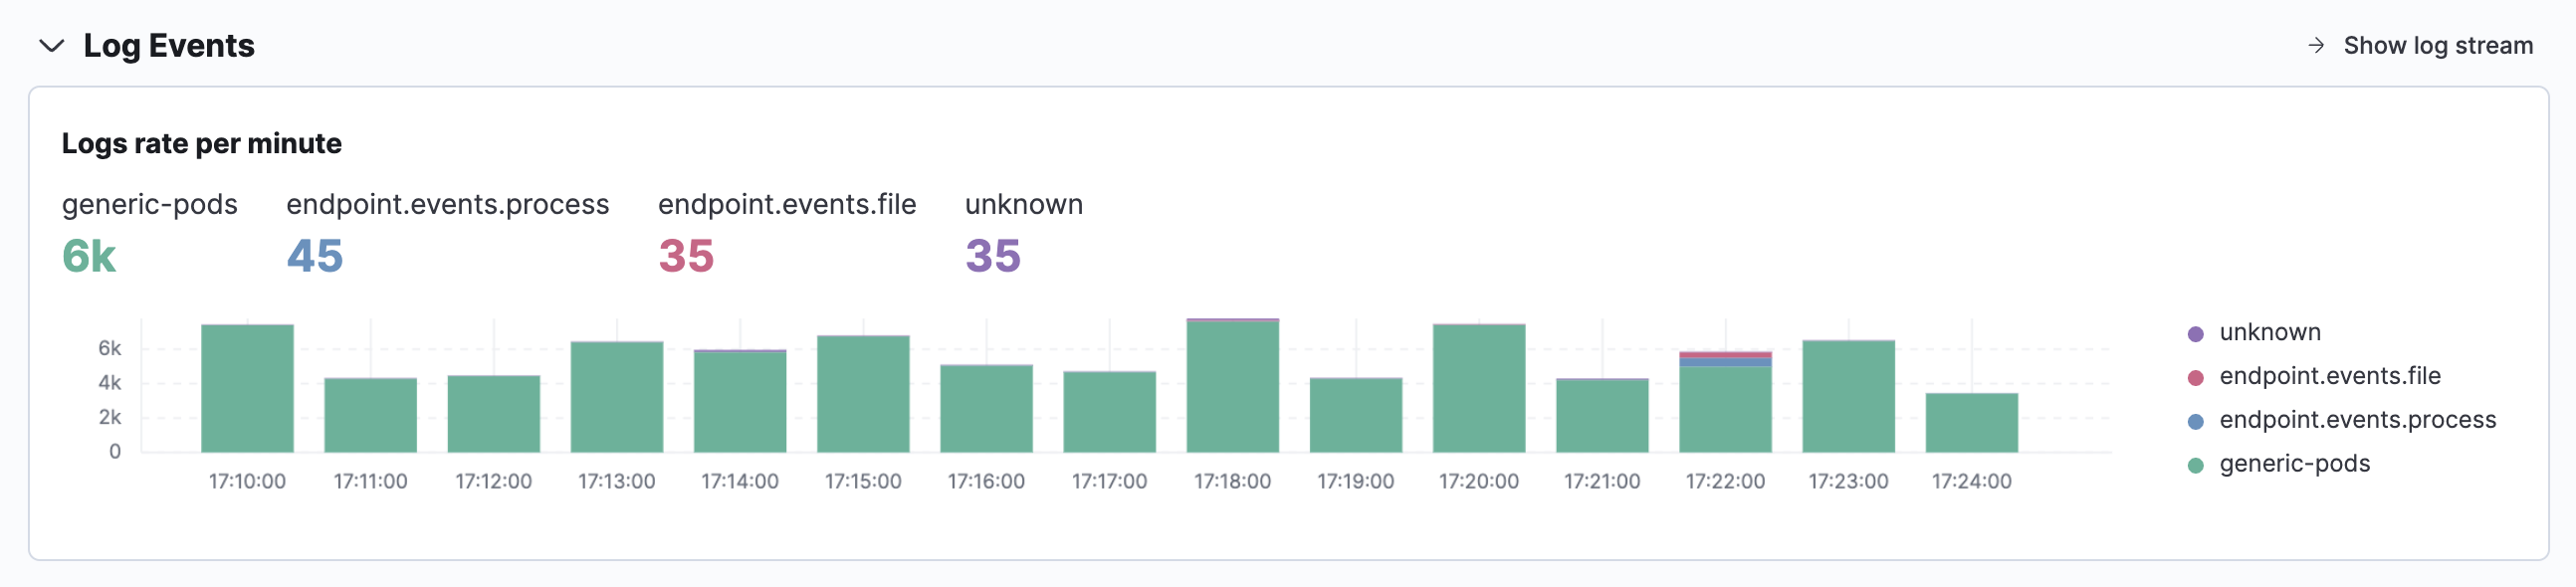2576x587 pixels.
Task: Click the blue endpoint.events.process legend dot
Action: [2195, 422]
